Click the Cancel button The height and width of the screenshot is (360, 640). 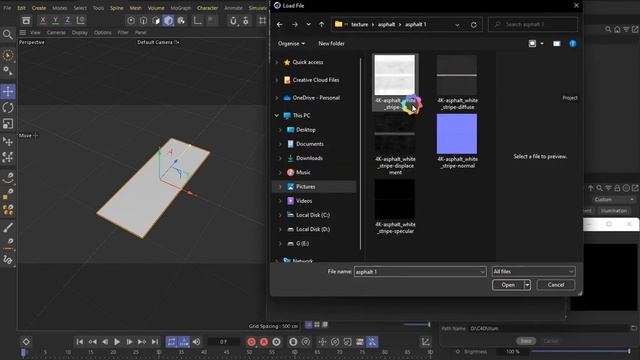(x=556, y=285)
